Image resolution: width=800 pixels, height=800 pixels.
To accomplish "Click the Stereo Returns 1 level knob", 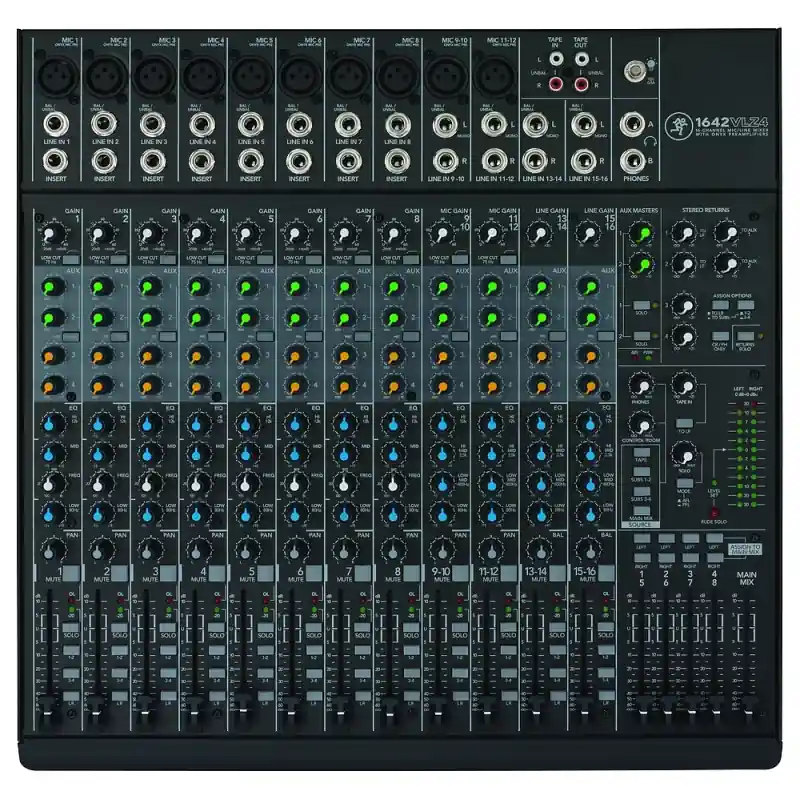I will click(684, 234).
